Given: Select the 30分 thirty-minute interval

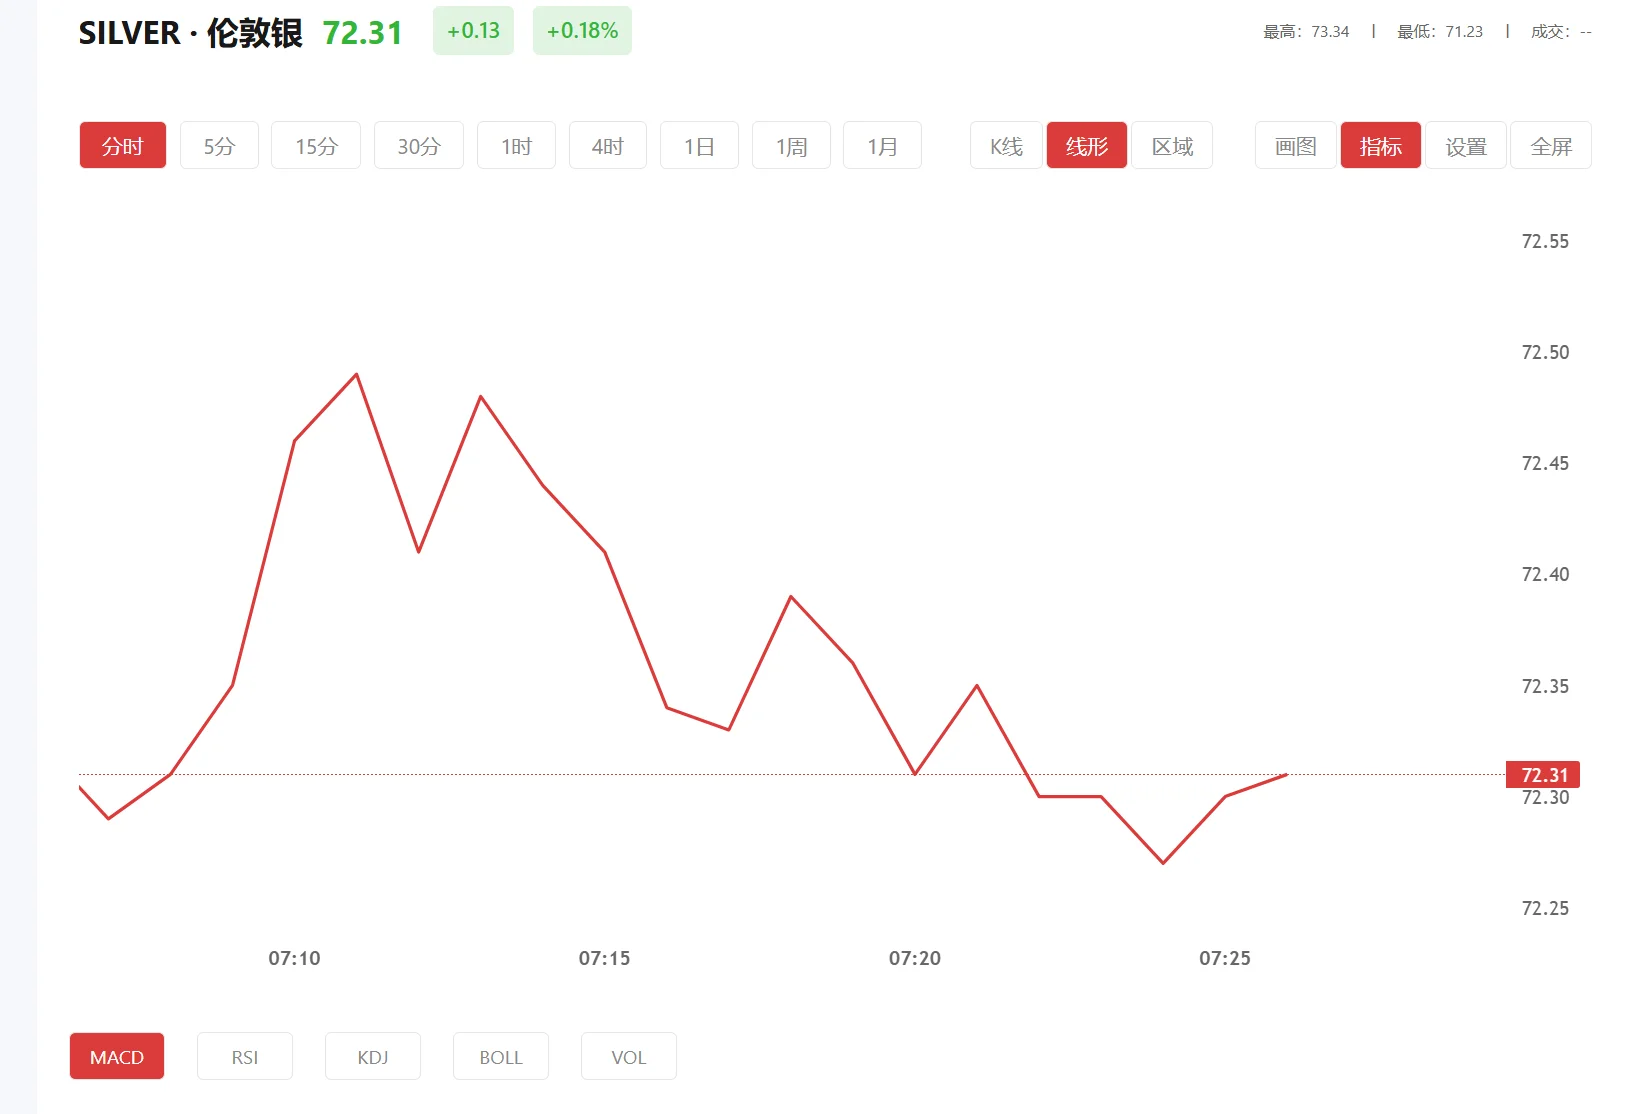Looking at the screenshot, I should pyautogui.click(x=418, y=145).
